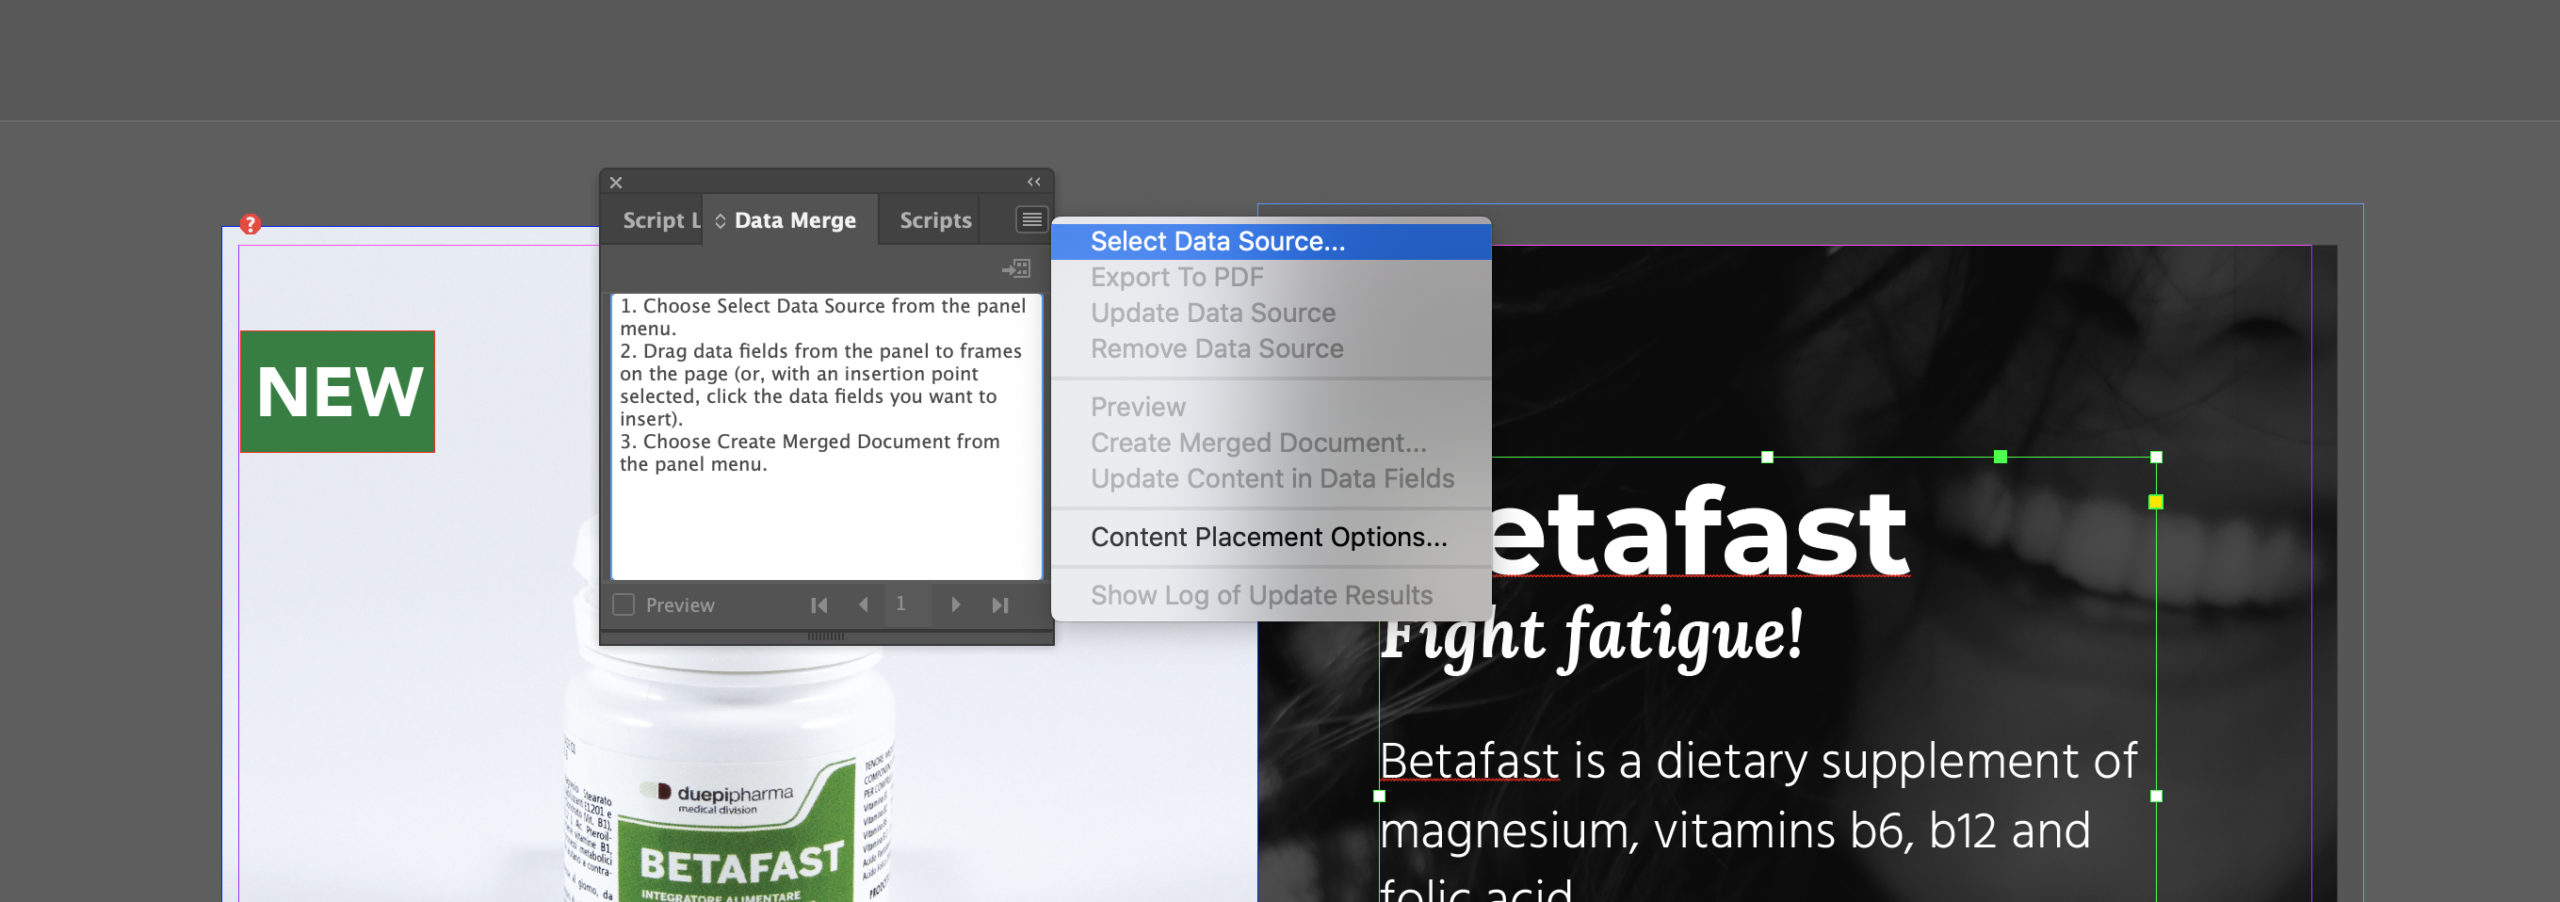The image size is (2560, 902).
Task: Click the red question mark warning badge
Action: [x=250, y=224]
